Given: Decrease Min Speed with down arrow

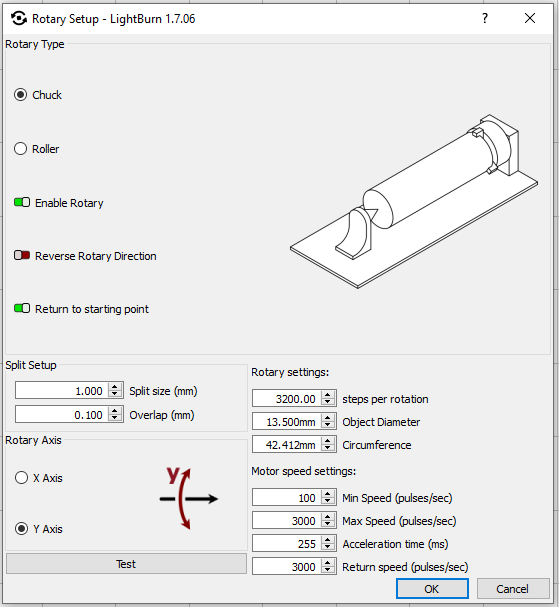Looking at the screenshot, I should [x=328, y=502].
